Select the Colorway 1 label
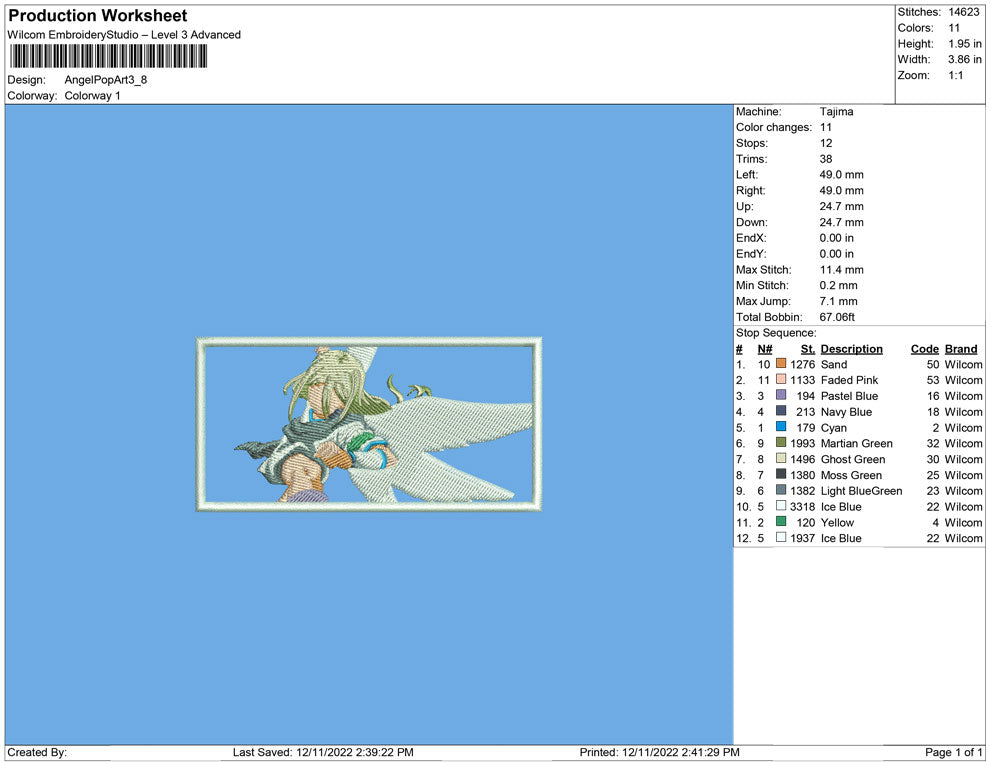The width and height of the screenshot is (990, 762). pos(92,96)
